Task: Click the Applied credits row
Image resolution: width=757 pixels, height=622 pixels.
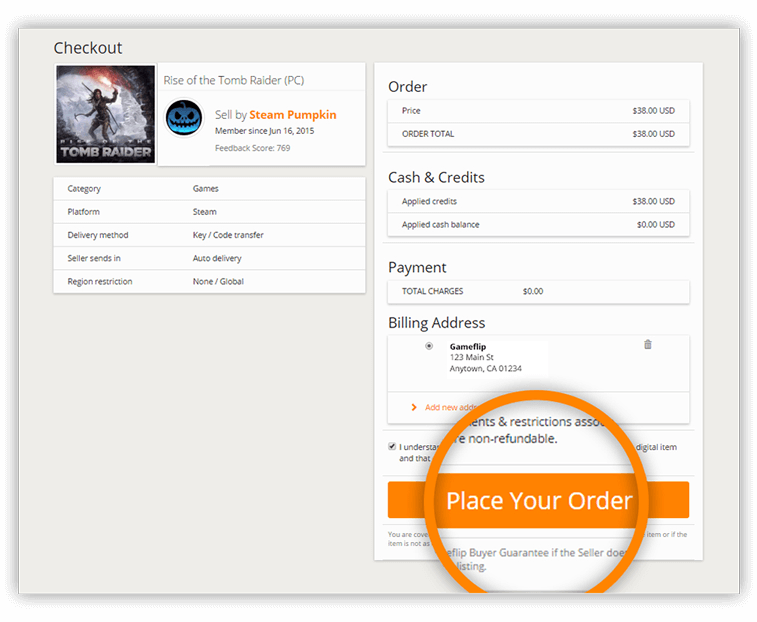Action: click(x=538, y=201)
